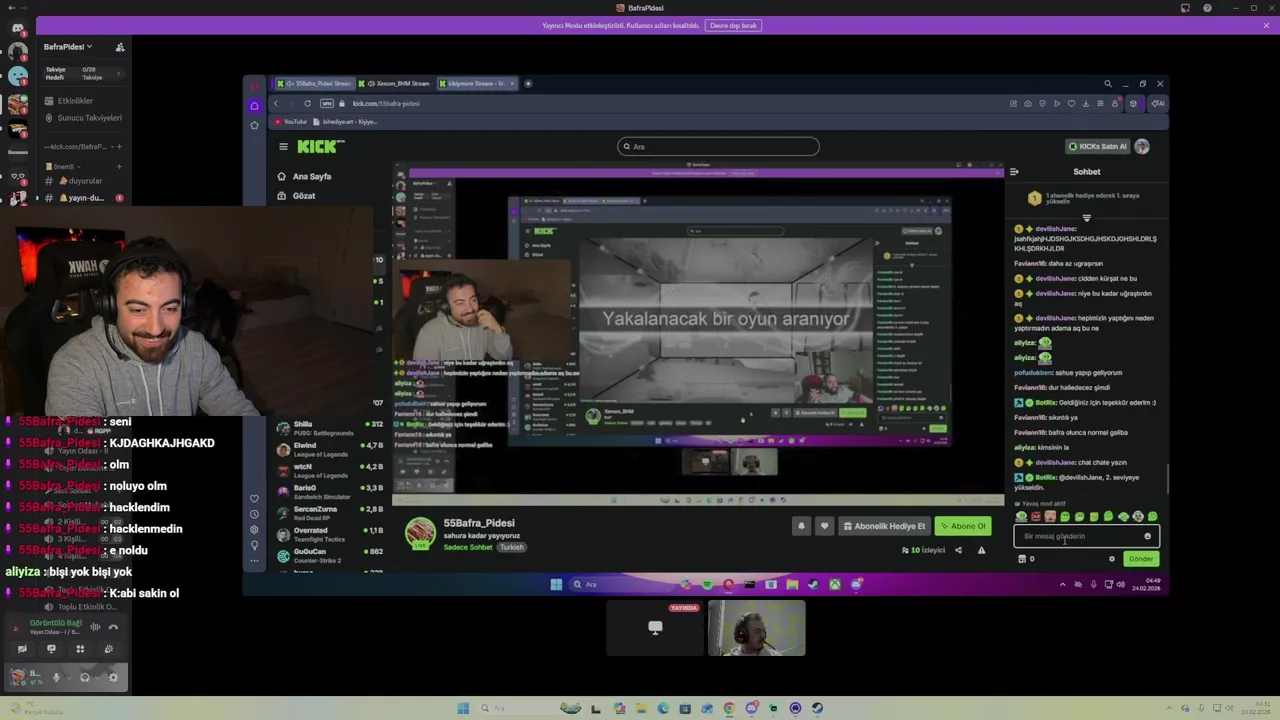Screen dimensions: 1280x720
Task: Click Opera bookmarks star sidebar icon
Action: point(254,125)
